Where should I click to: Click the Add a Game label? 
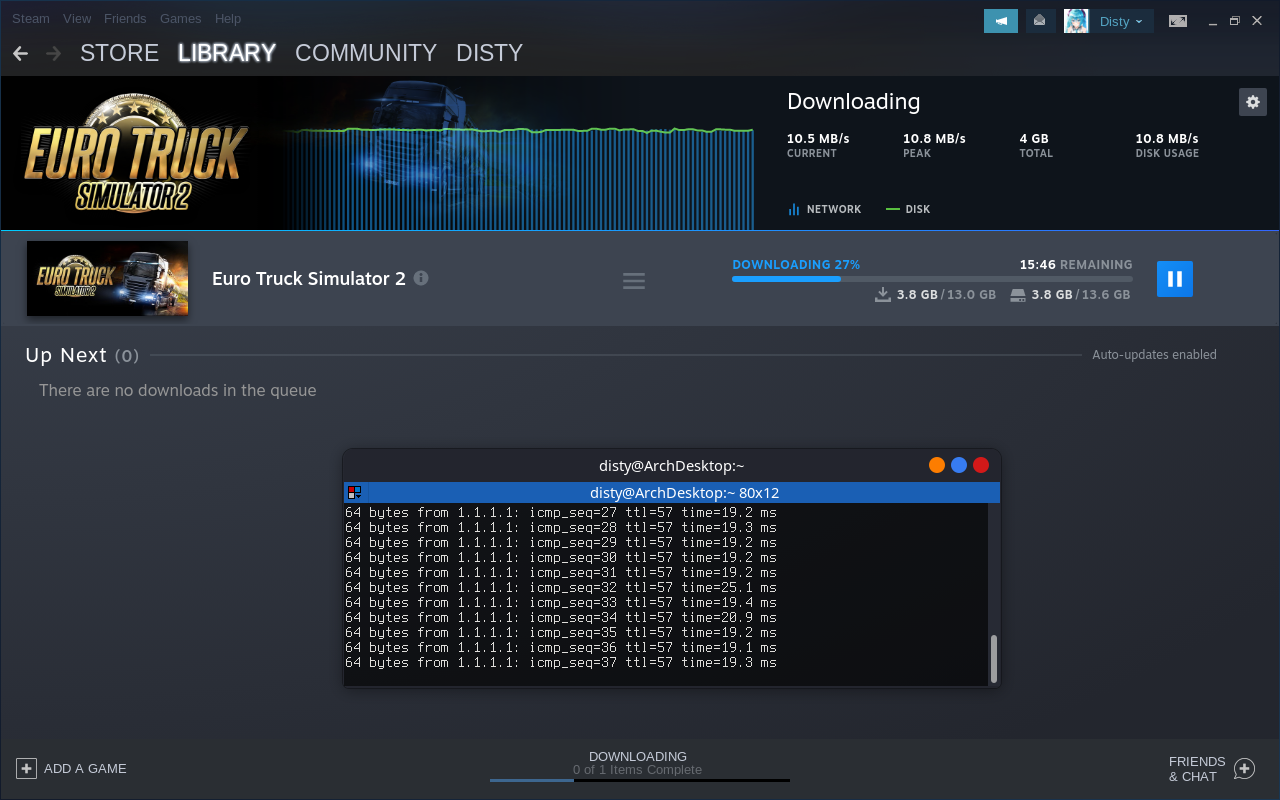click(85, 768)
